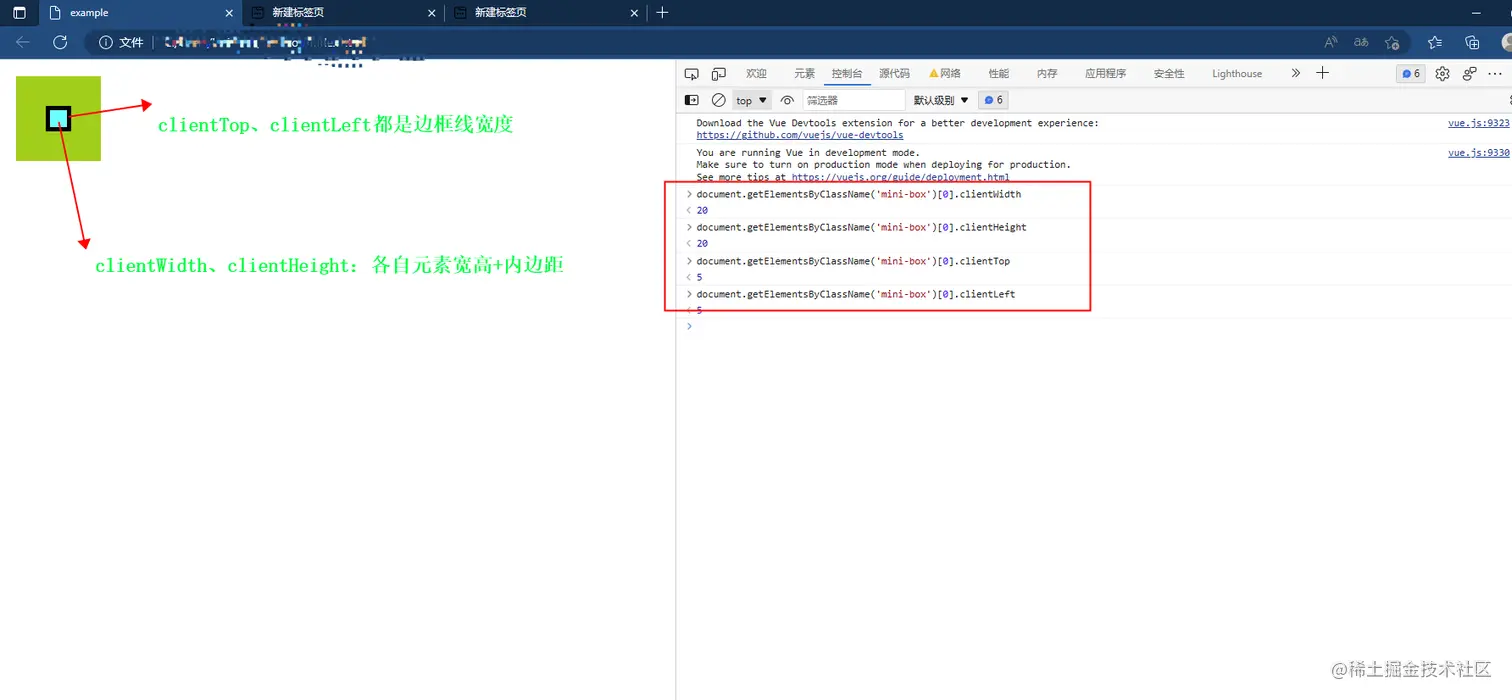Click the console clientLeft command line
The width and height of the screenshot is (1512, 700).
[856, 294]
